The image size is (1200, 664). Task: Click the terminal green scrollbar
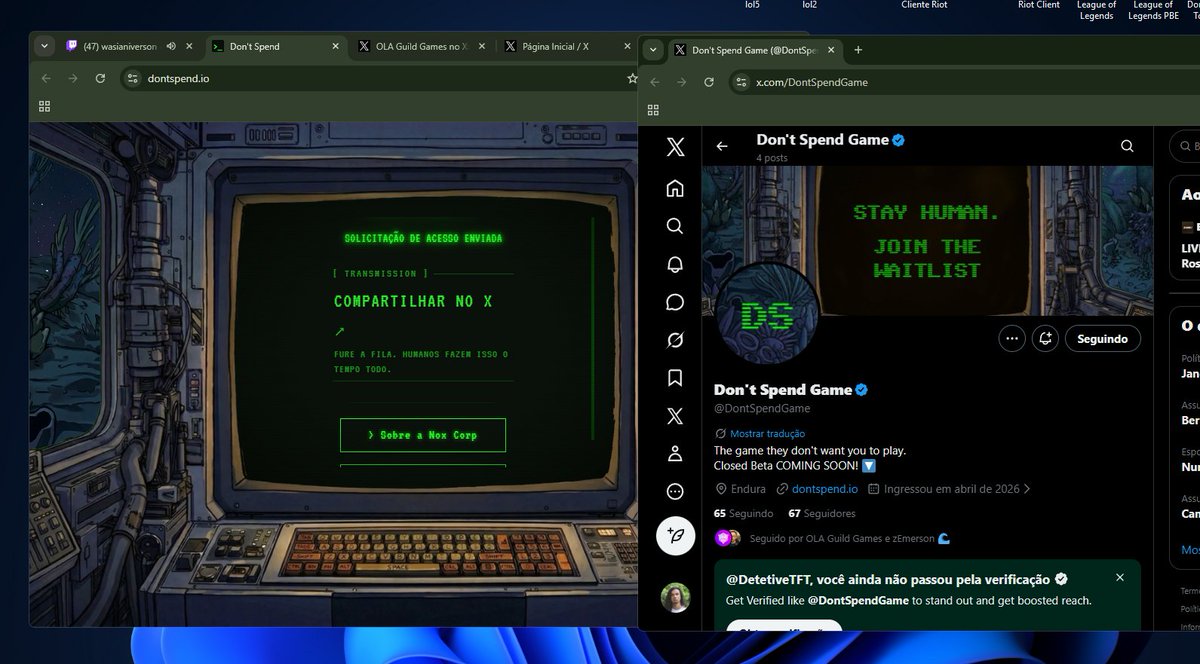point(592,327)
